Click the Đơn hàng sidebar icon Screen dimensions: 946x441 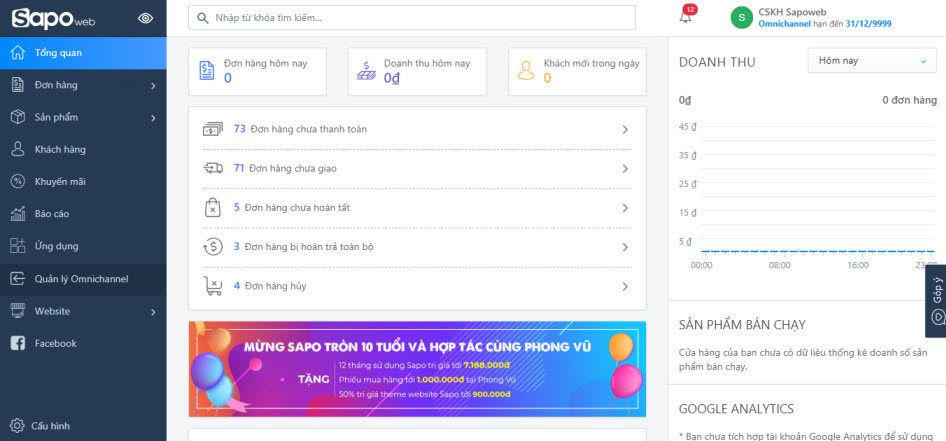pyautogui.click(x=18, y=85)
